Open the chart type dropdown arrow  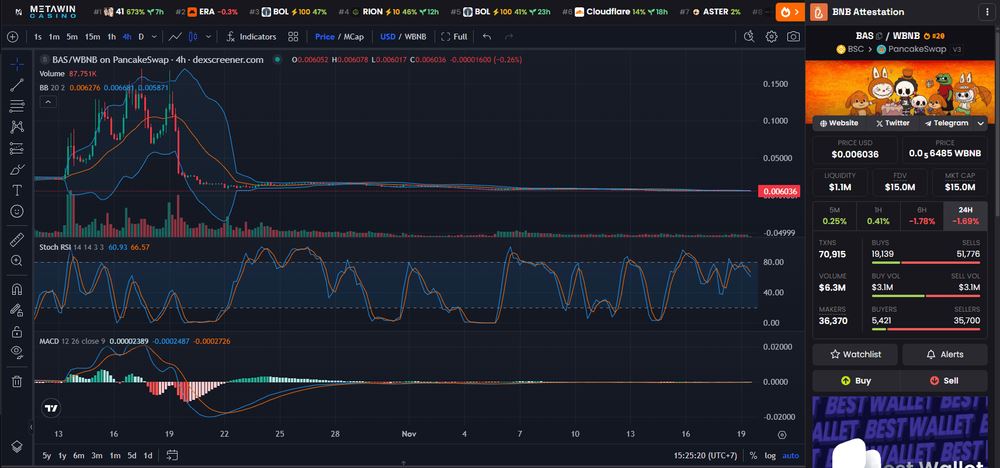click(x=210, y=37)
